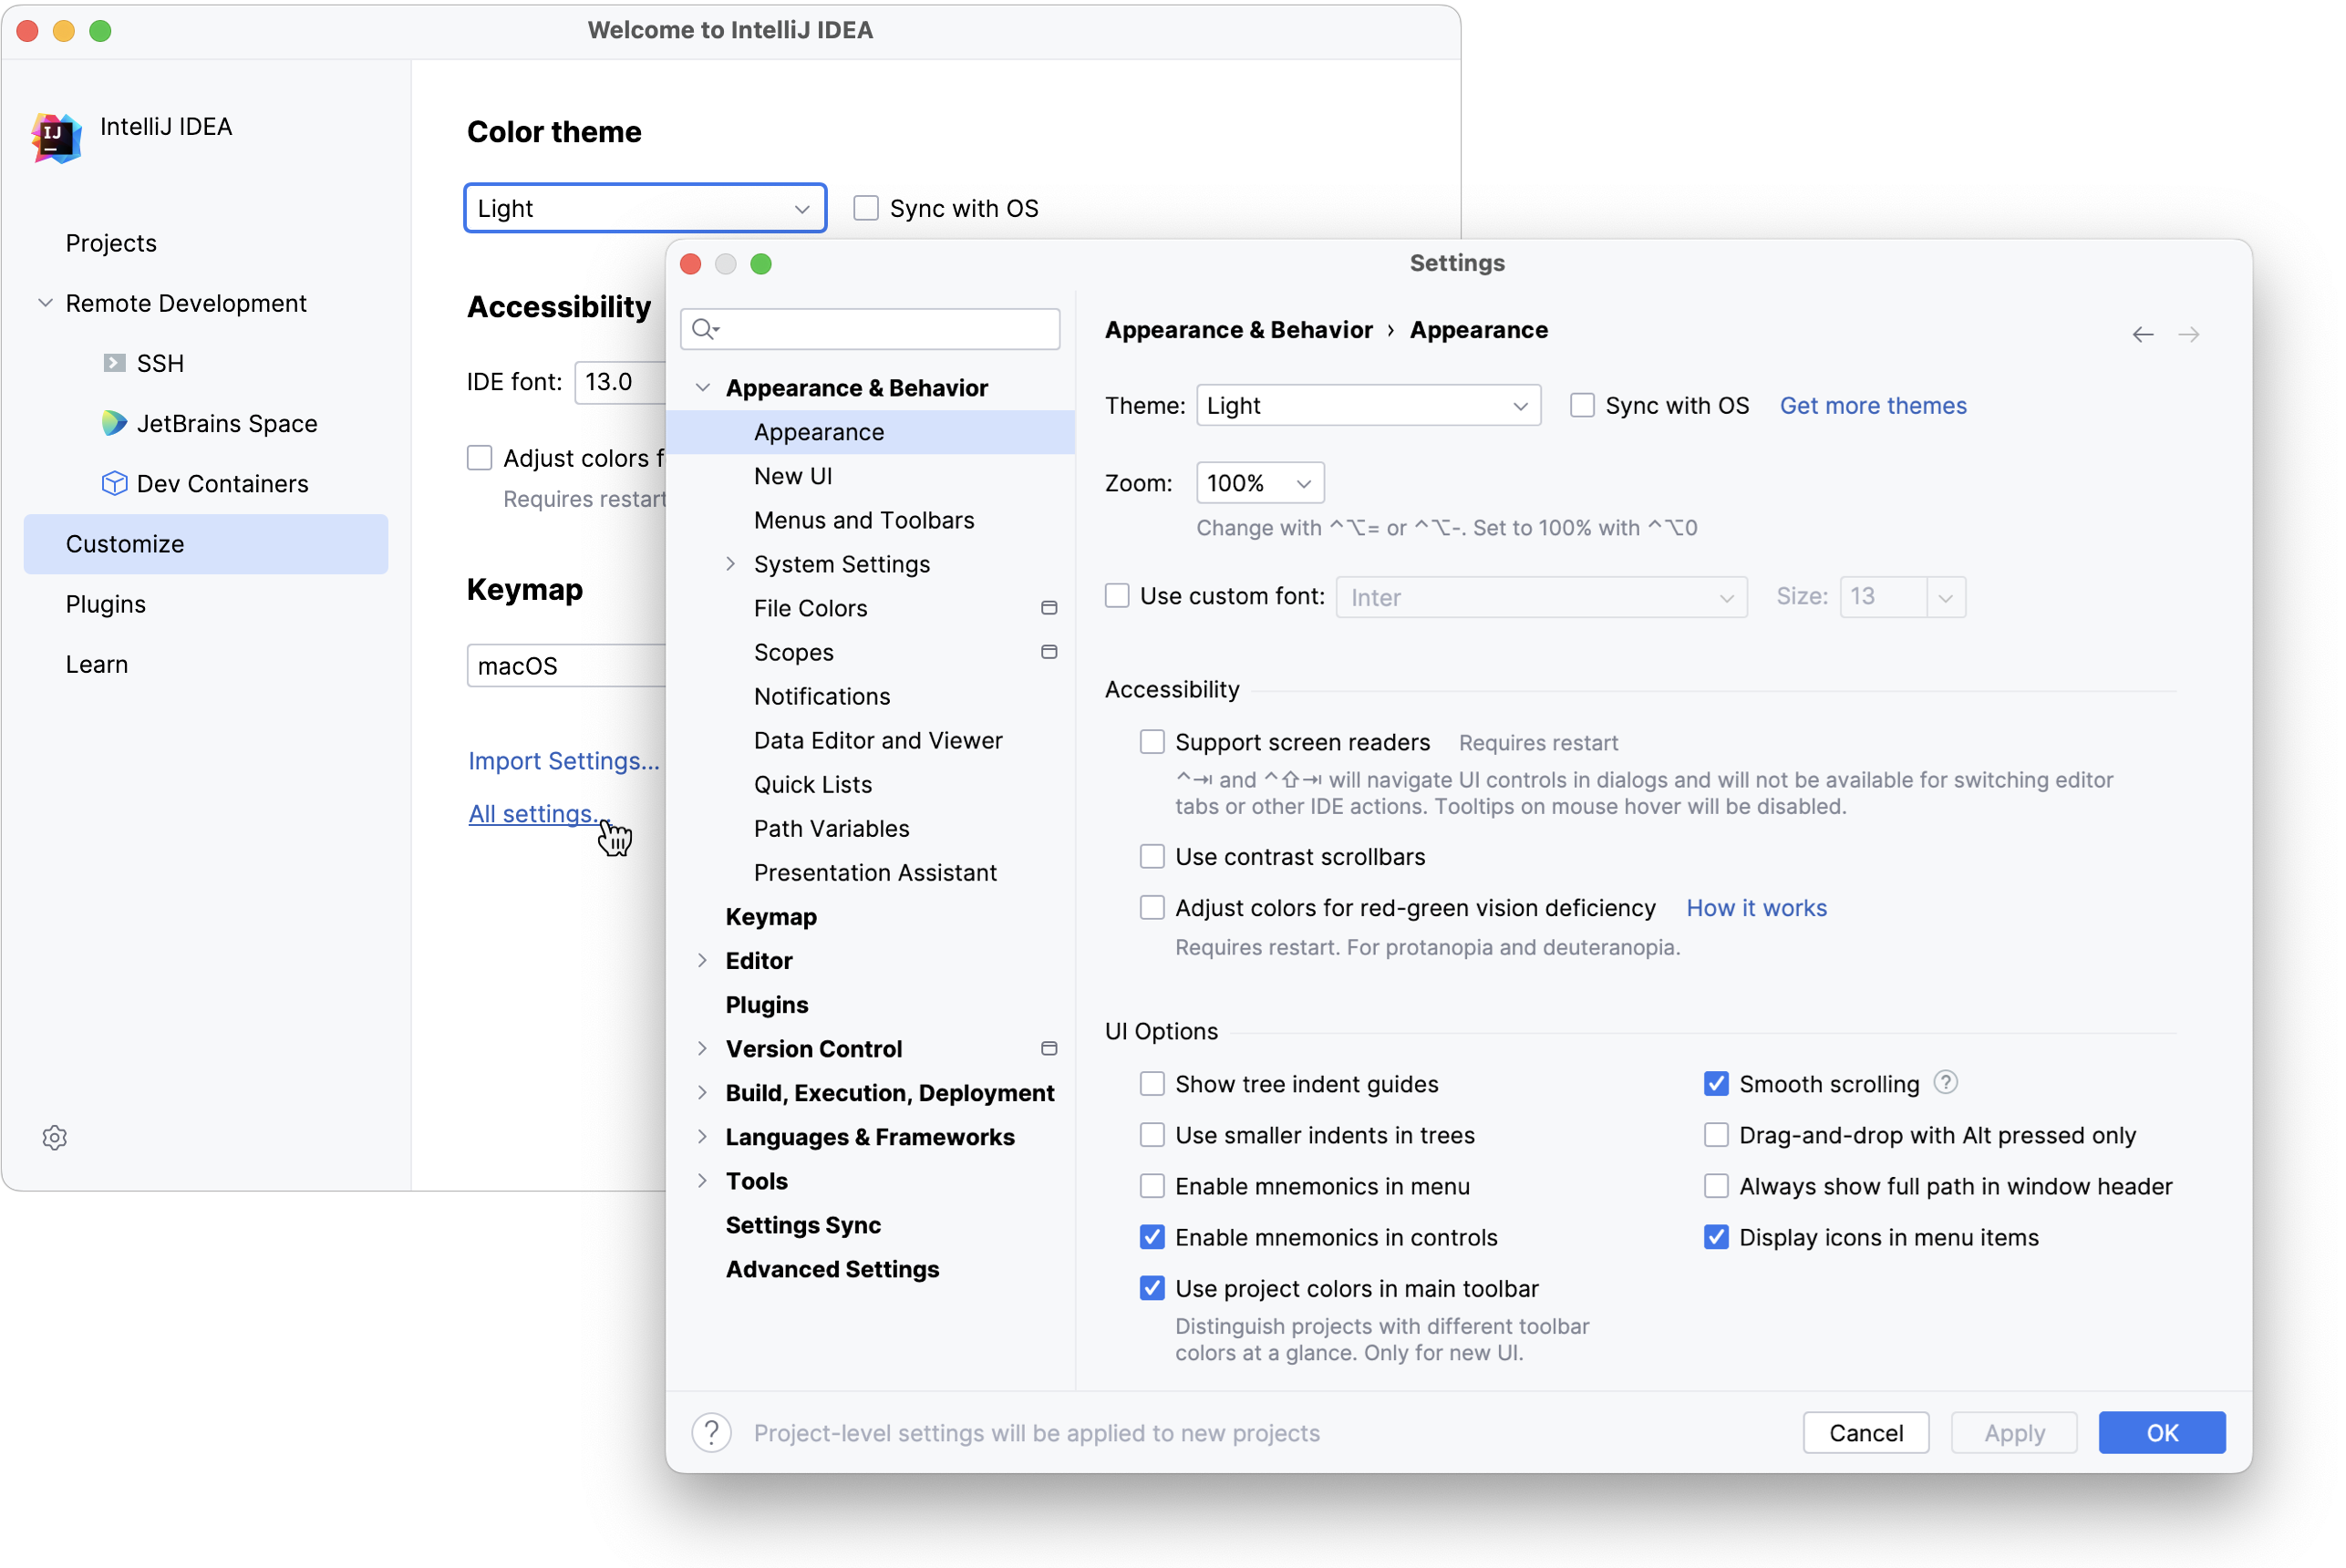Viewport: 2346px width, 1568px height.
Task: Open the gear options in Welcome window
Action: point(55,1137)
